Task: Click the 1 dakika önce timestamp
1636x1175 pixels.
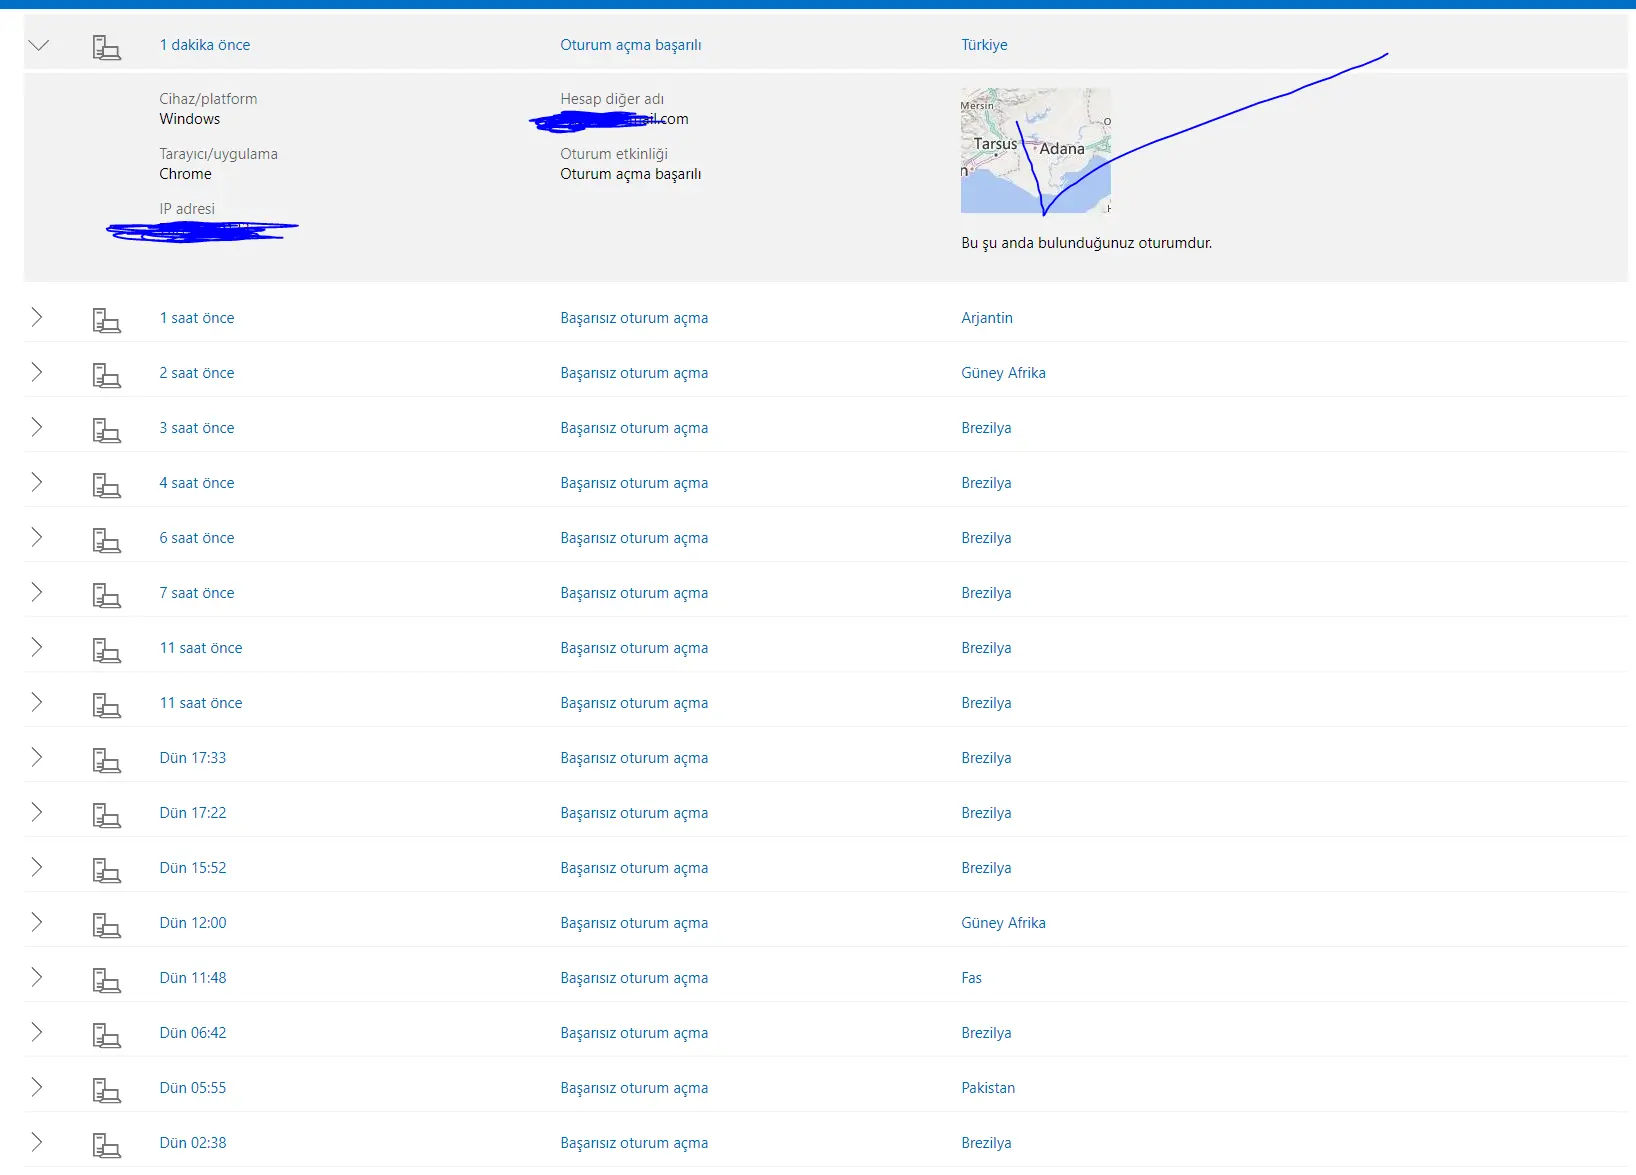Action: click(205, 45)
